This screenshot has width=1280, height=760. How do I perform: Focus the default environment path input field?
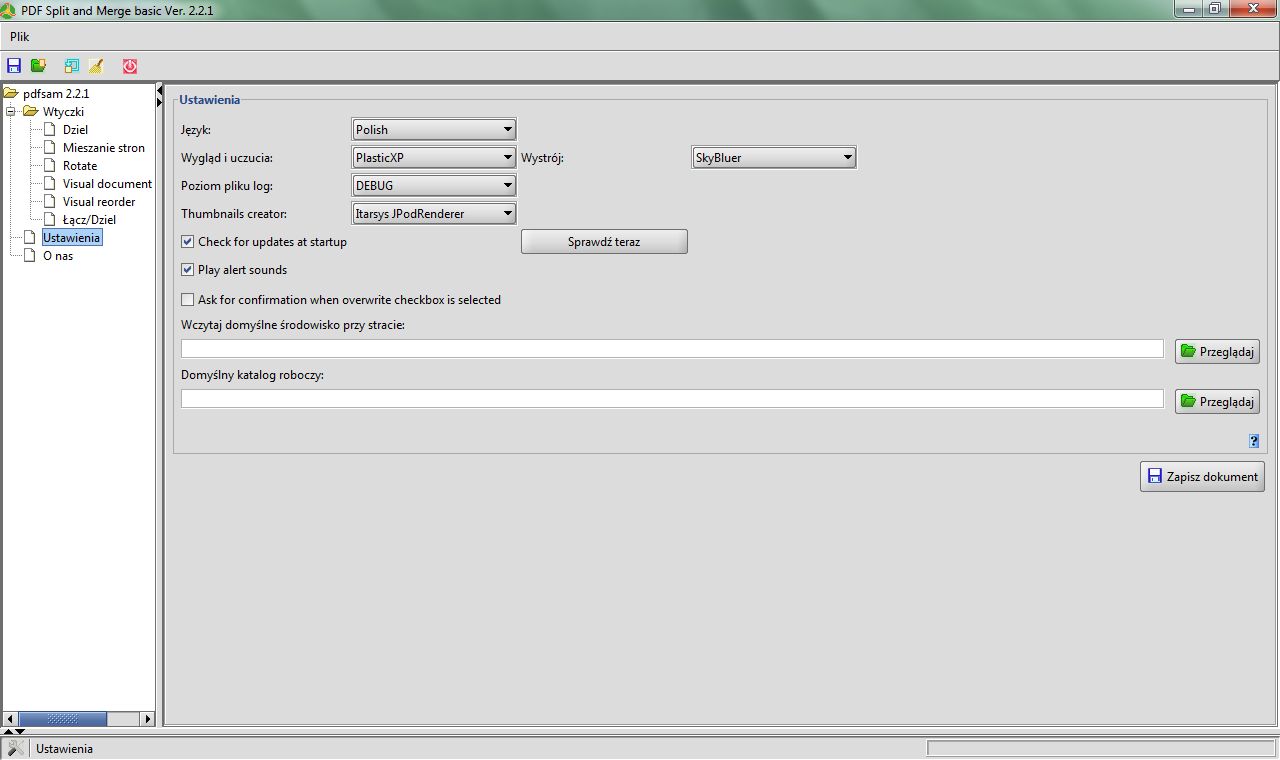672,349
